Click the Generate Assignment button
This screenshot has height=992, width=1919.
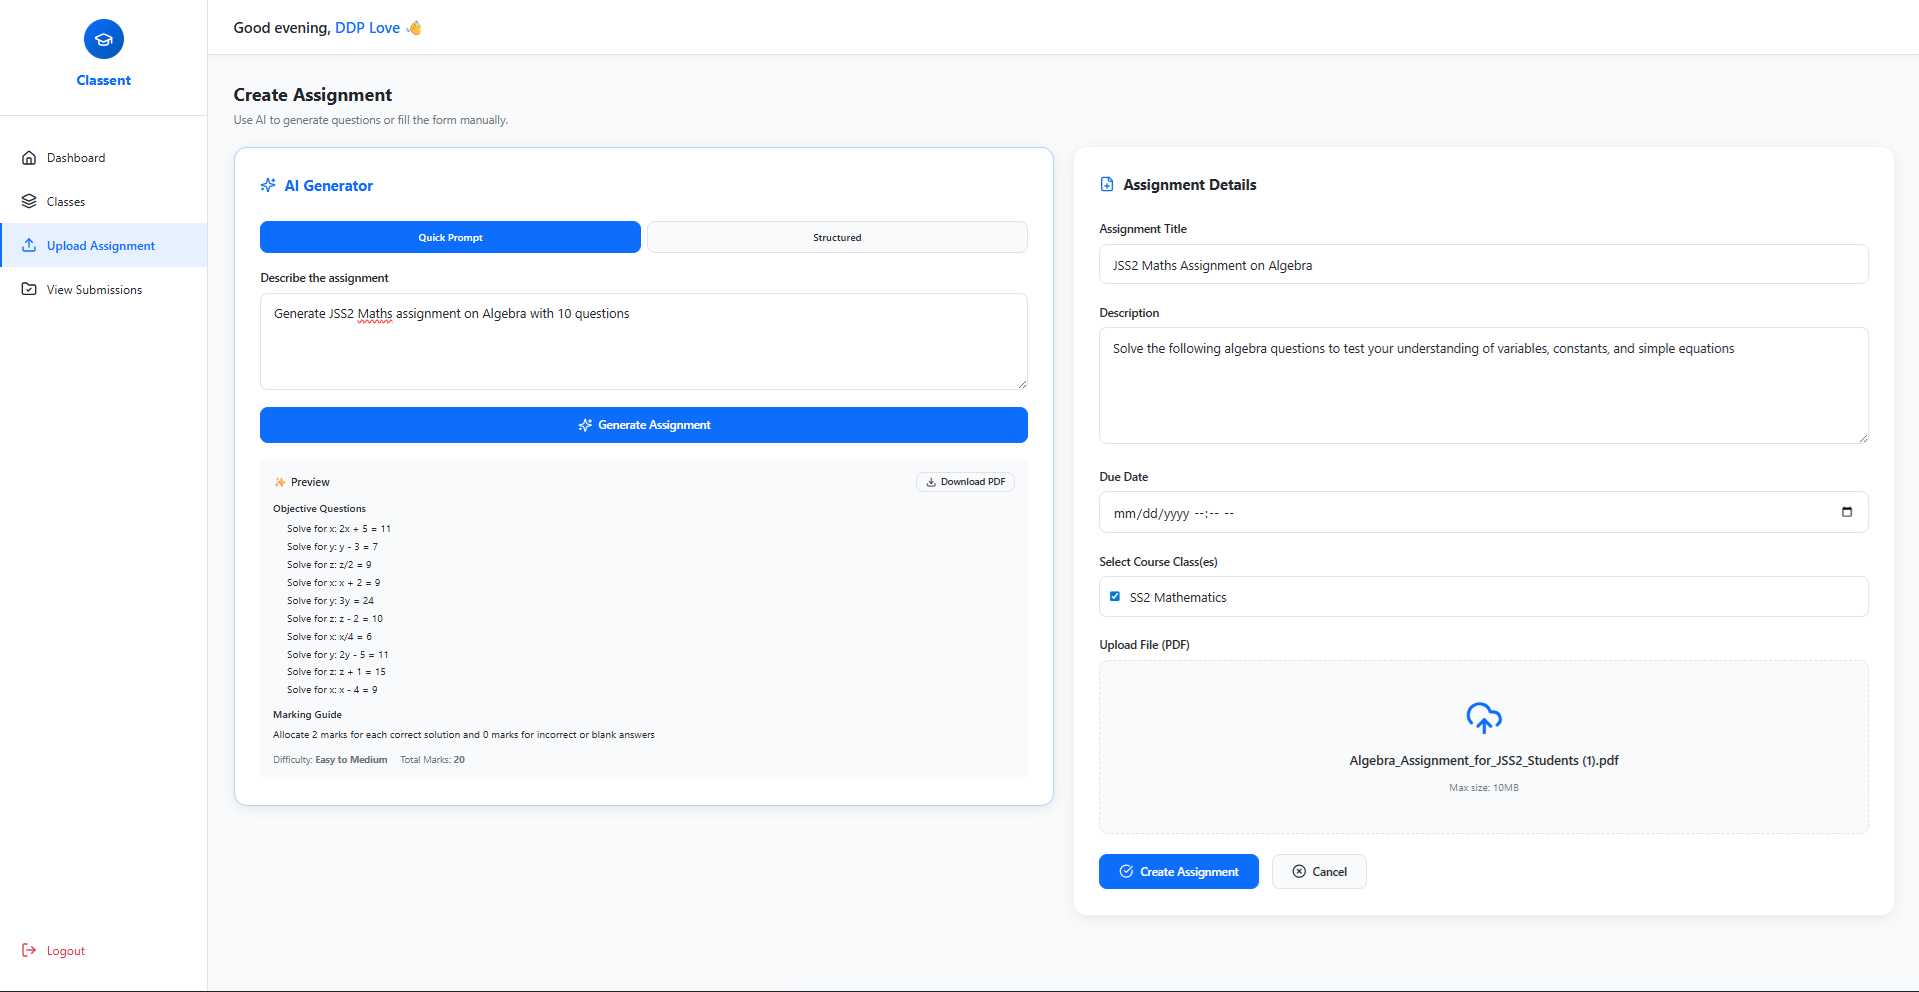pyautogui.click(x=644, y=425)
